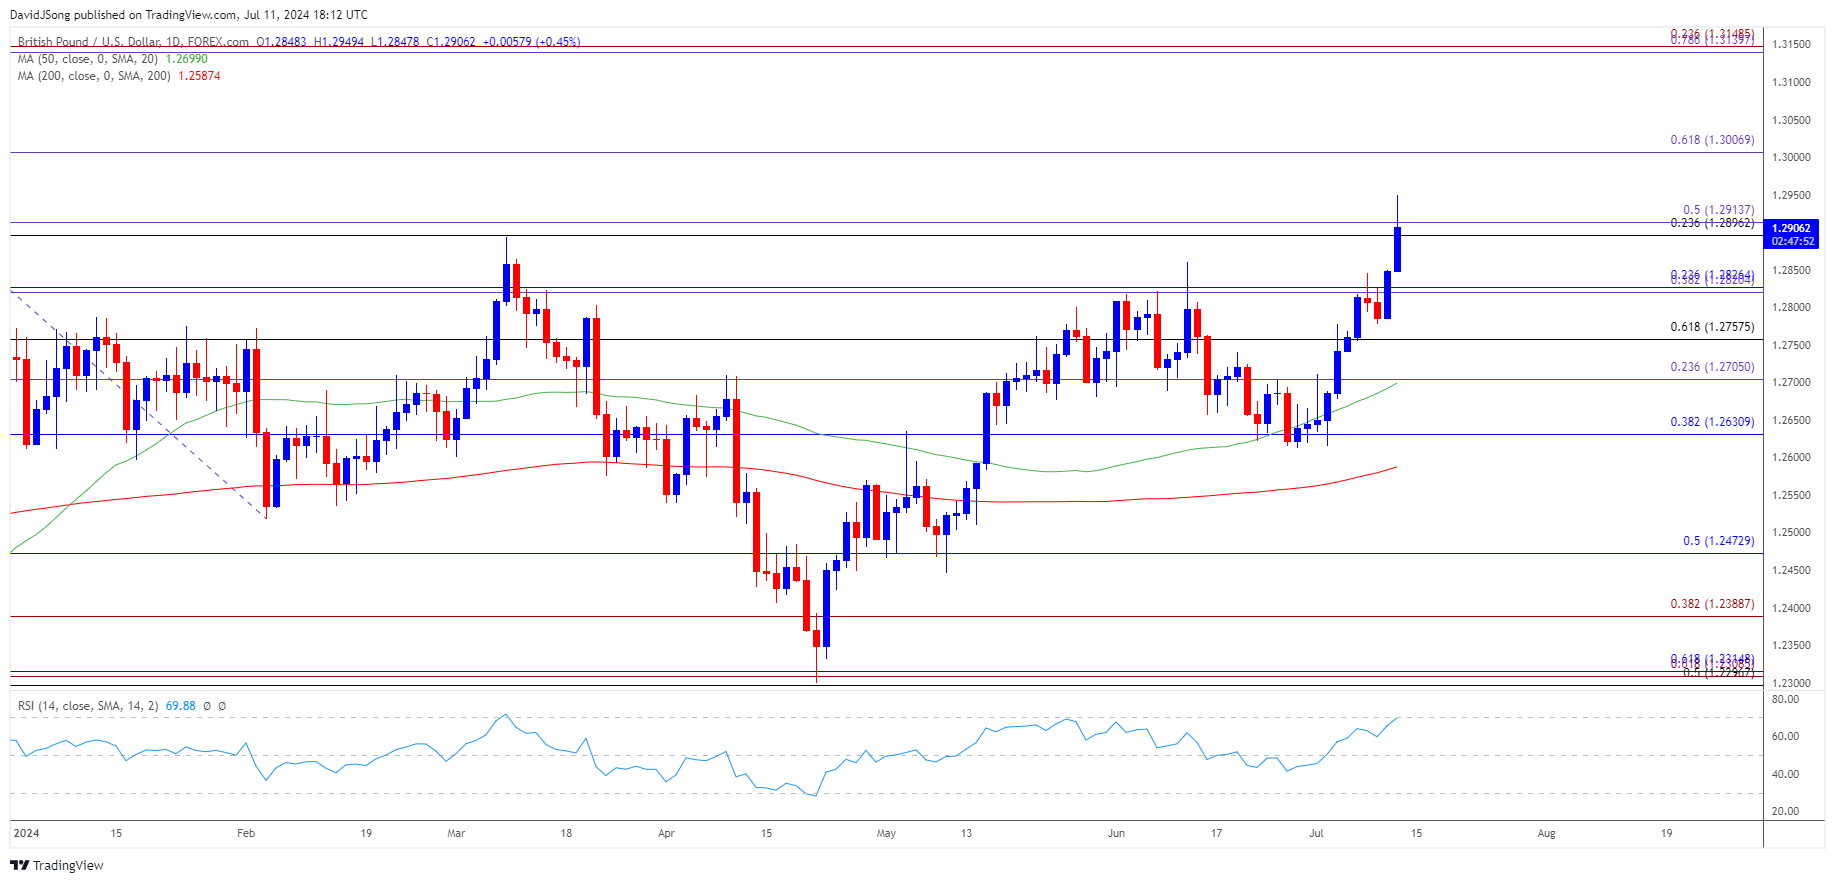
Task: Click RSI axis label 60.00
Action: [x=1785, y=736]
